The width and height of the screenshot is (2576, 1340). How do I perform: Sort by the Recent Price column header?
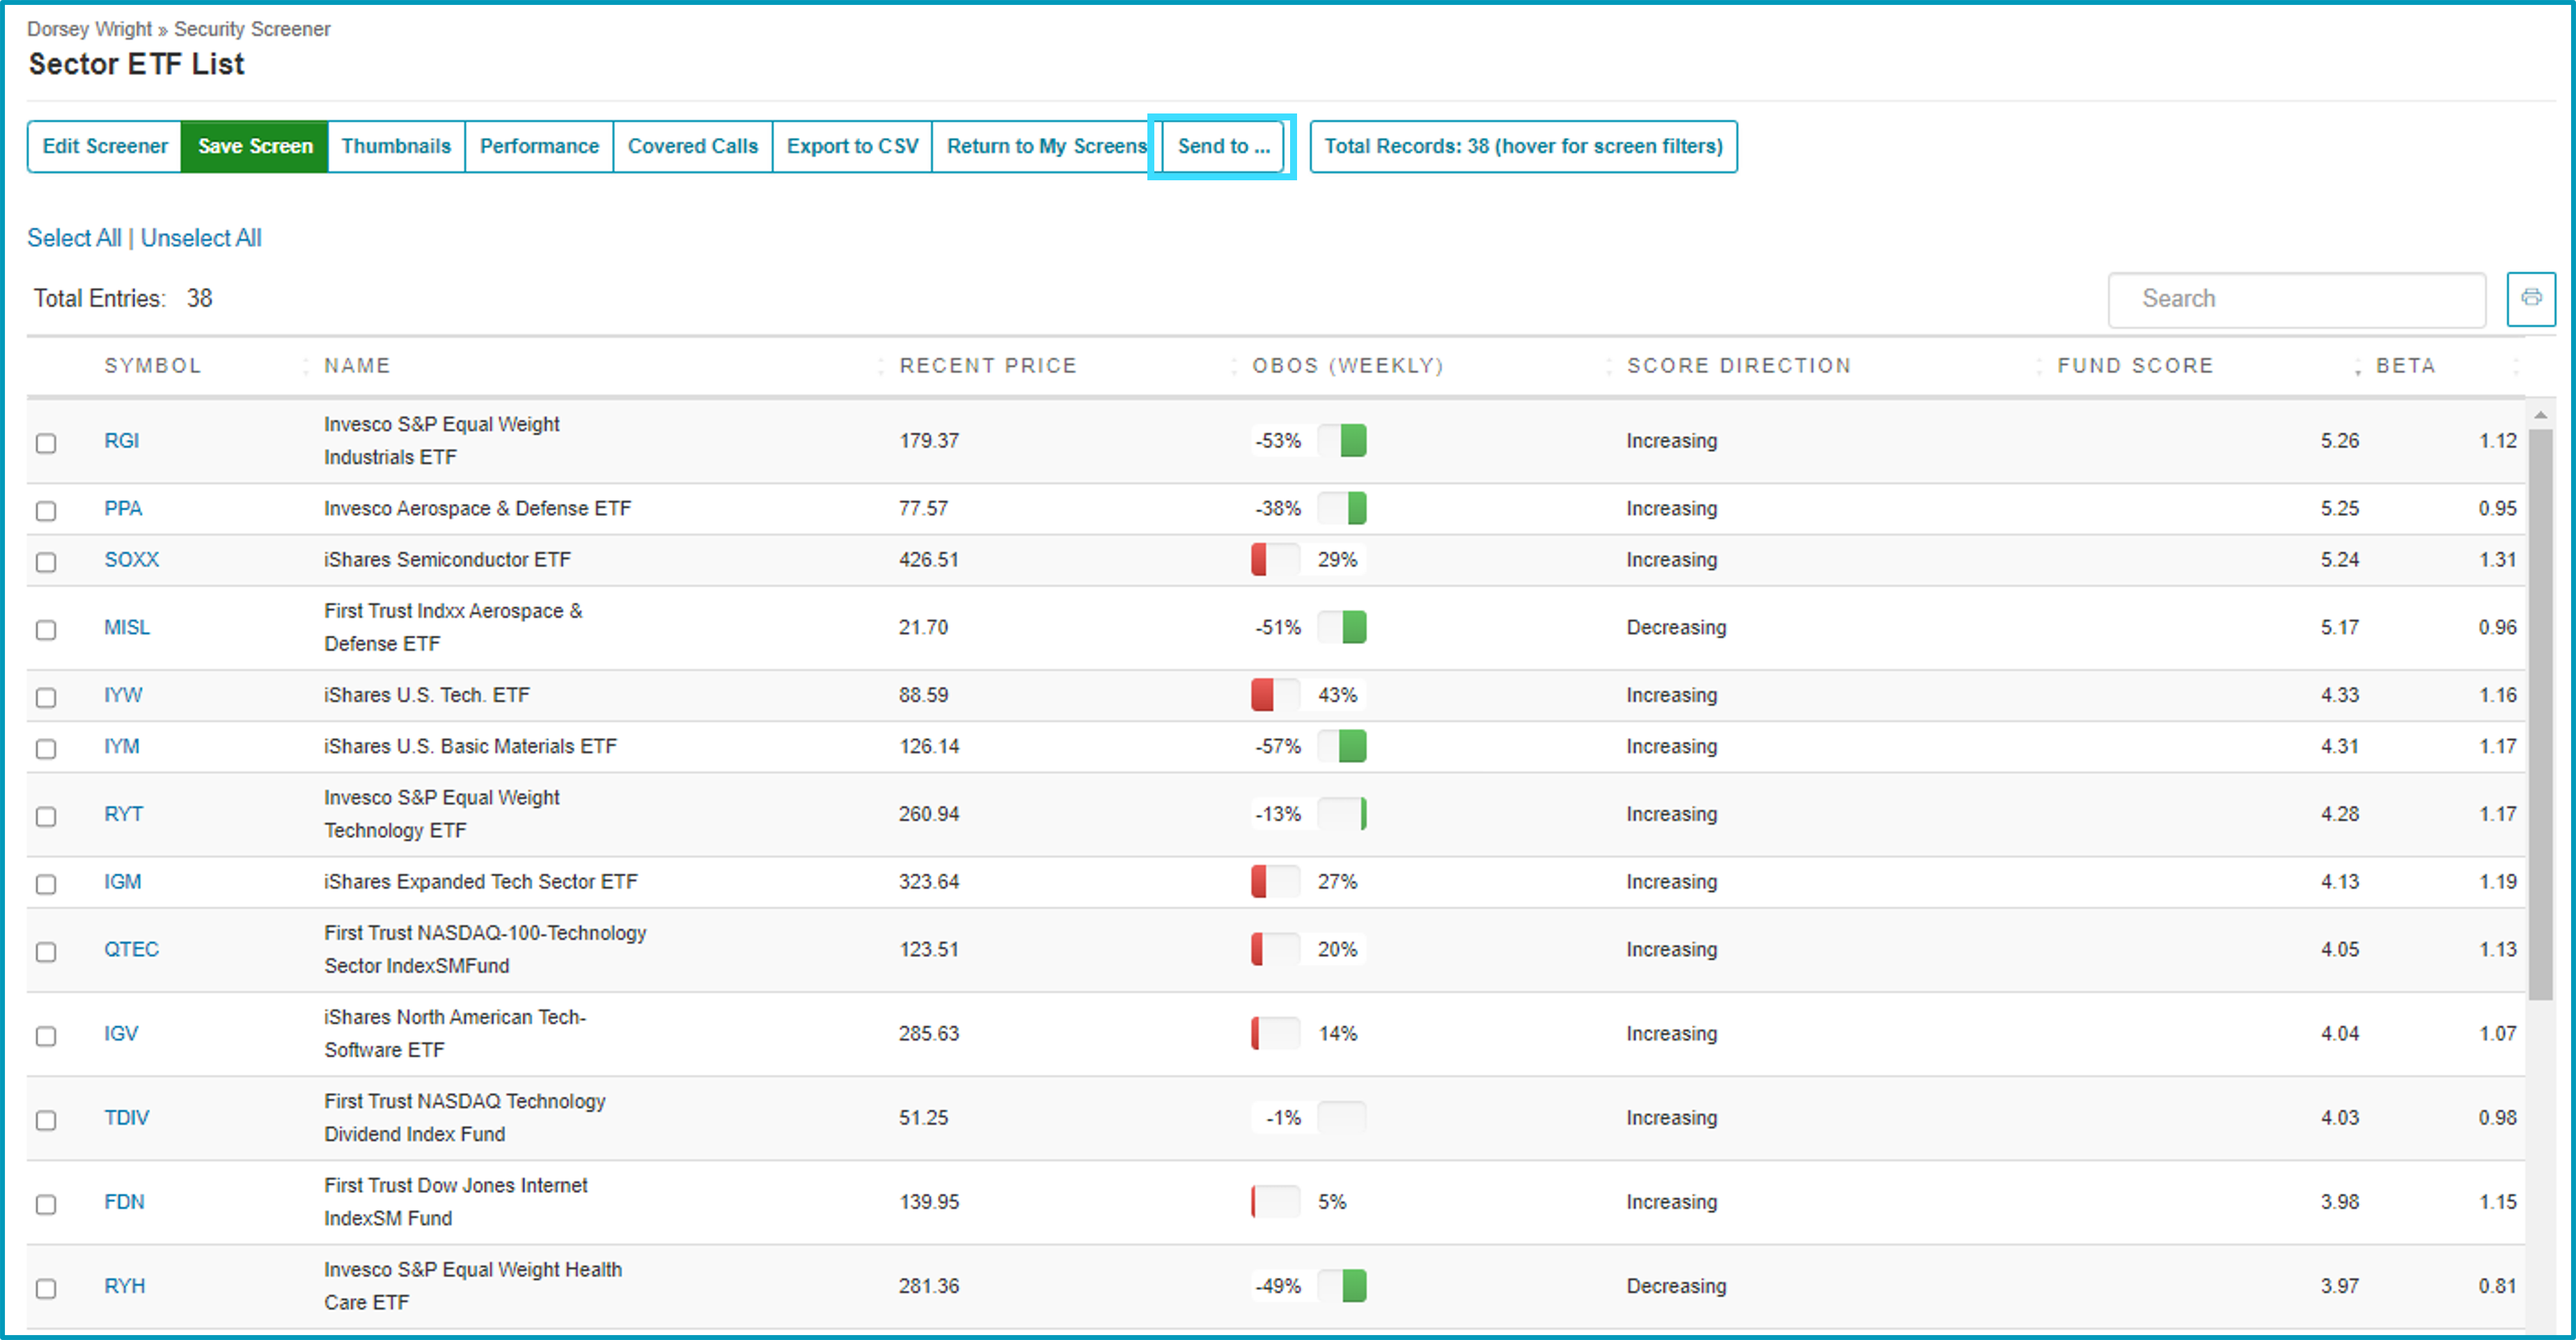point(987,366)
